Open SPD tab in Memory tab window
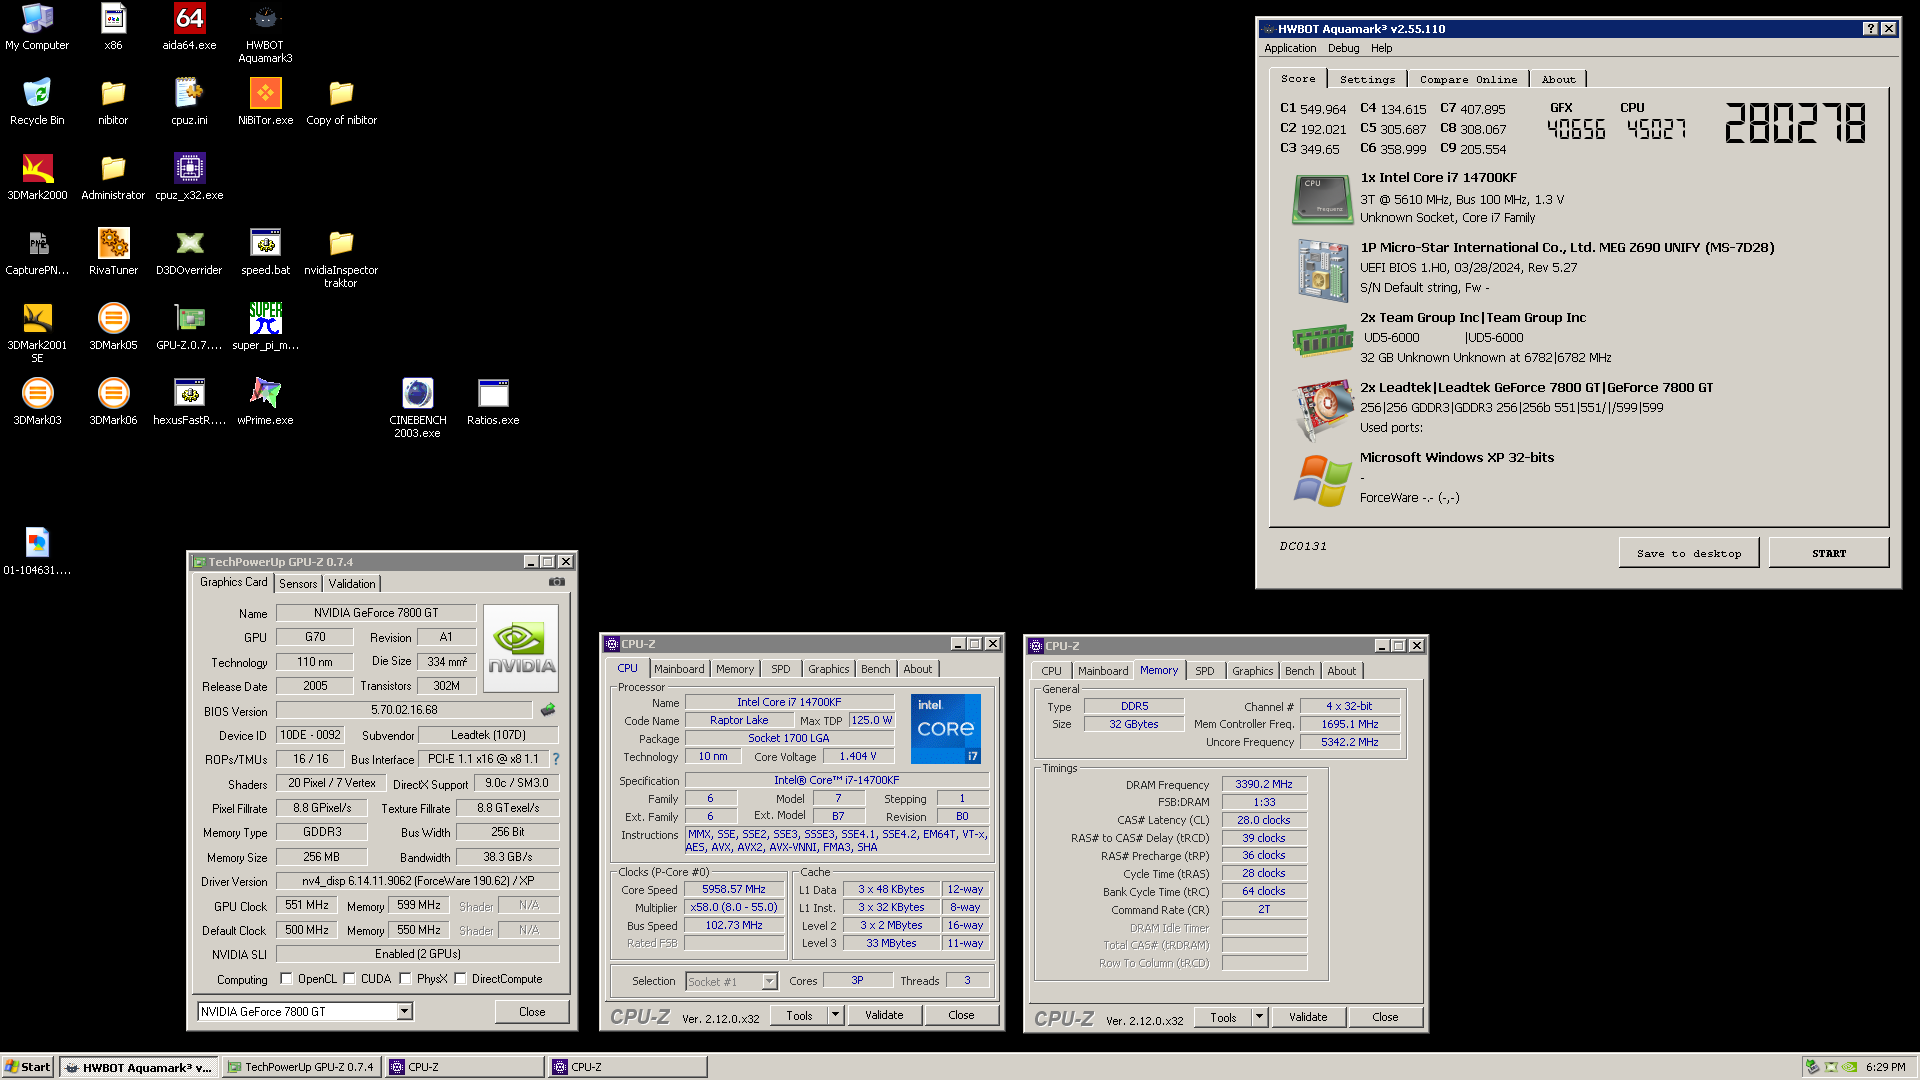This screenshot has width=1920, height=1080. point(1205,671)
